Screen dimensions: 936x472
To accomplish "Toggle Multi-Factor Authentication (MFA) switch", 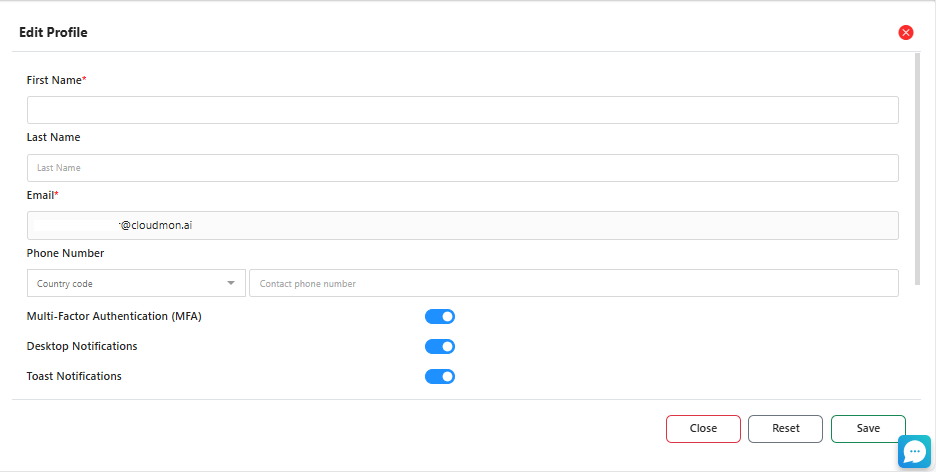I will tap(440, 317).
